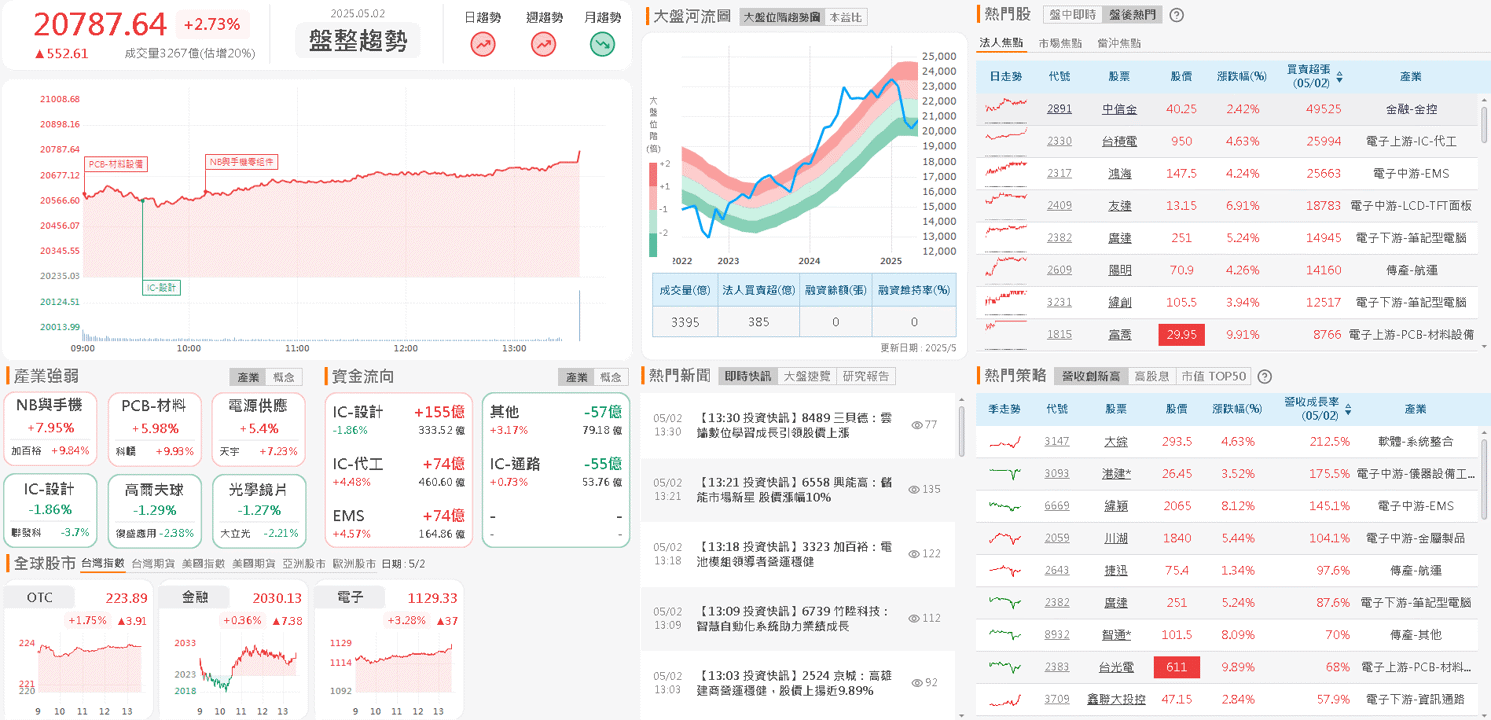Switch news to 大盤總覽 tab
Viewport: 1491px width, 720px height.
tap(806, 376)
